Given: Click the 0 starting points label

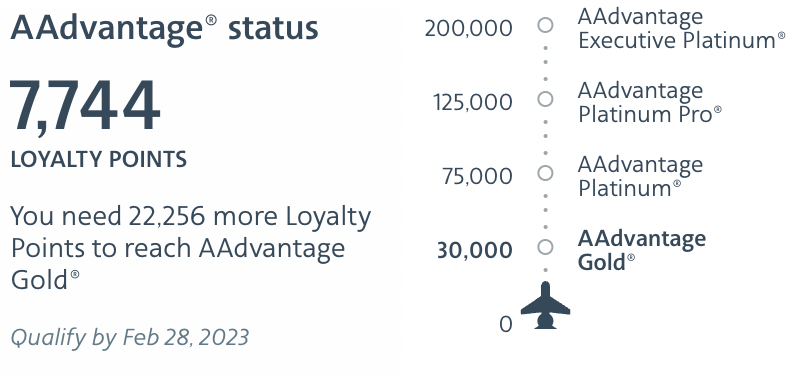Looking at the screenshot, I should [x=506, y=324].
